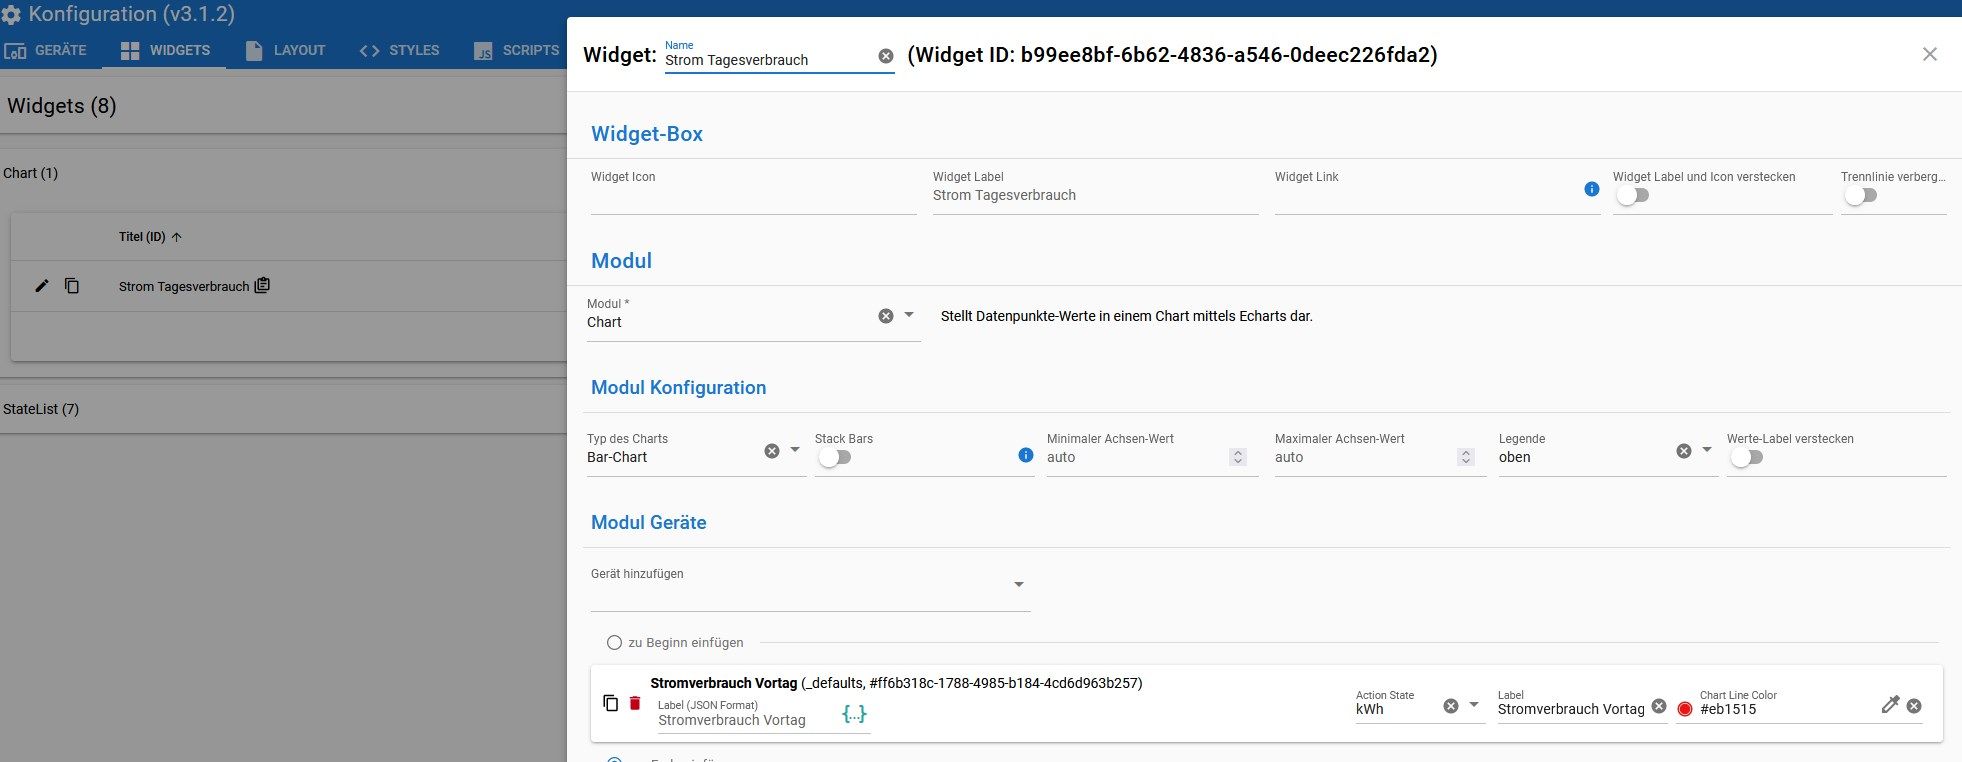This screenshot has height=762, width=1962.
Task: Switch to the Scripts tab
Action: pos(516,50)
